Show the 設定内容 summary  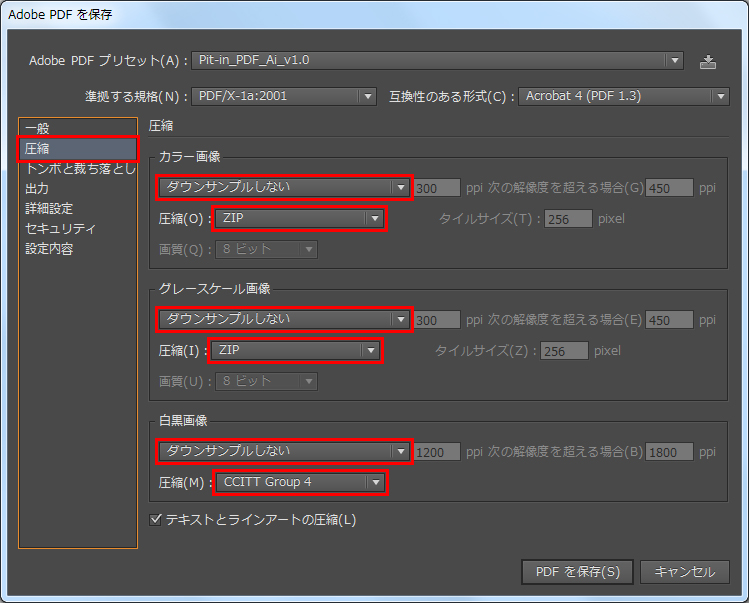click(49, 249)
